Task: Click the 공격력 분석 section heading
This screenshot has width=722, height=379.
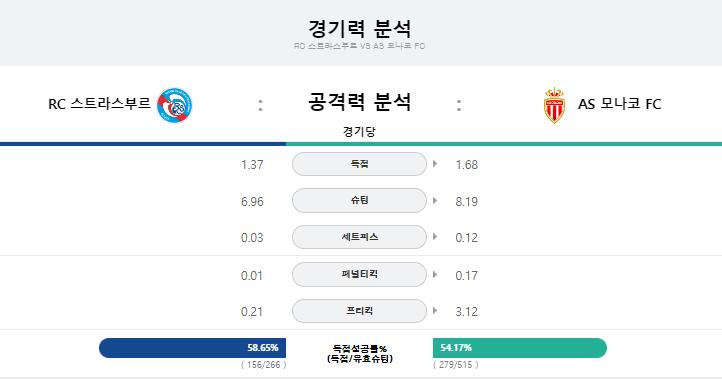Action: point(359,102)
